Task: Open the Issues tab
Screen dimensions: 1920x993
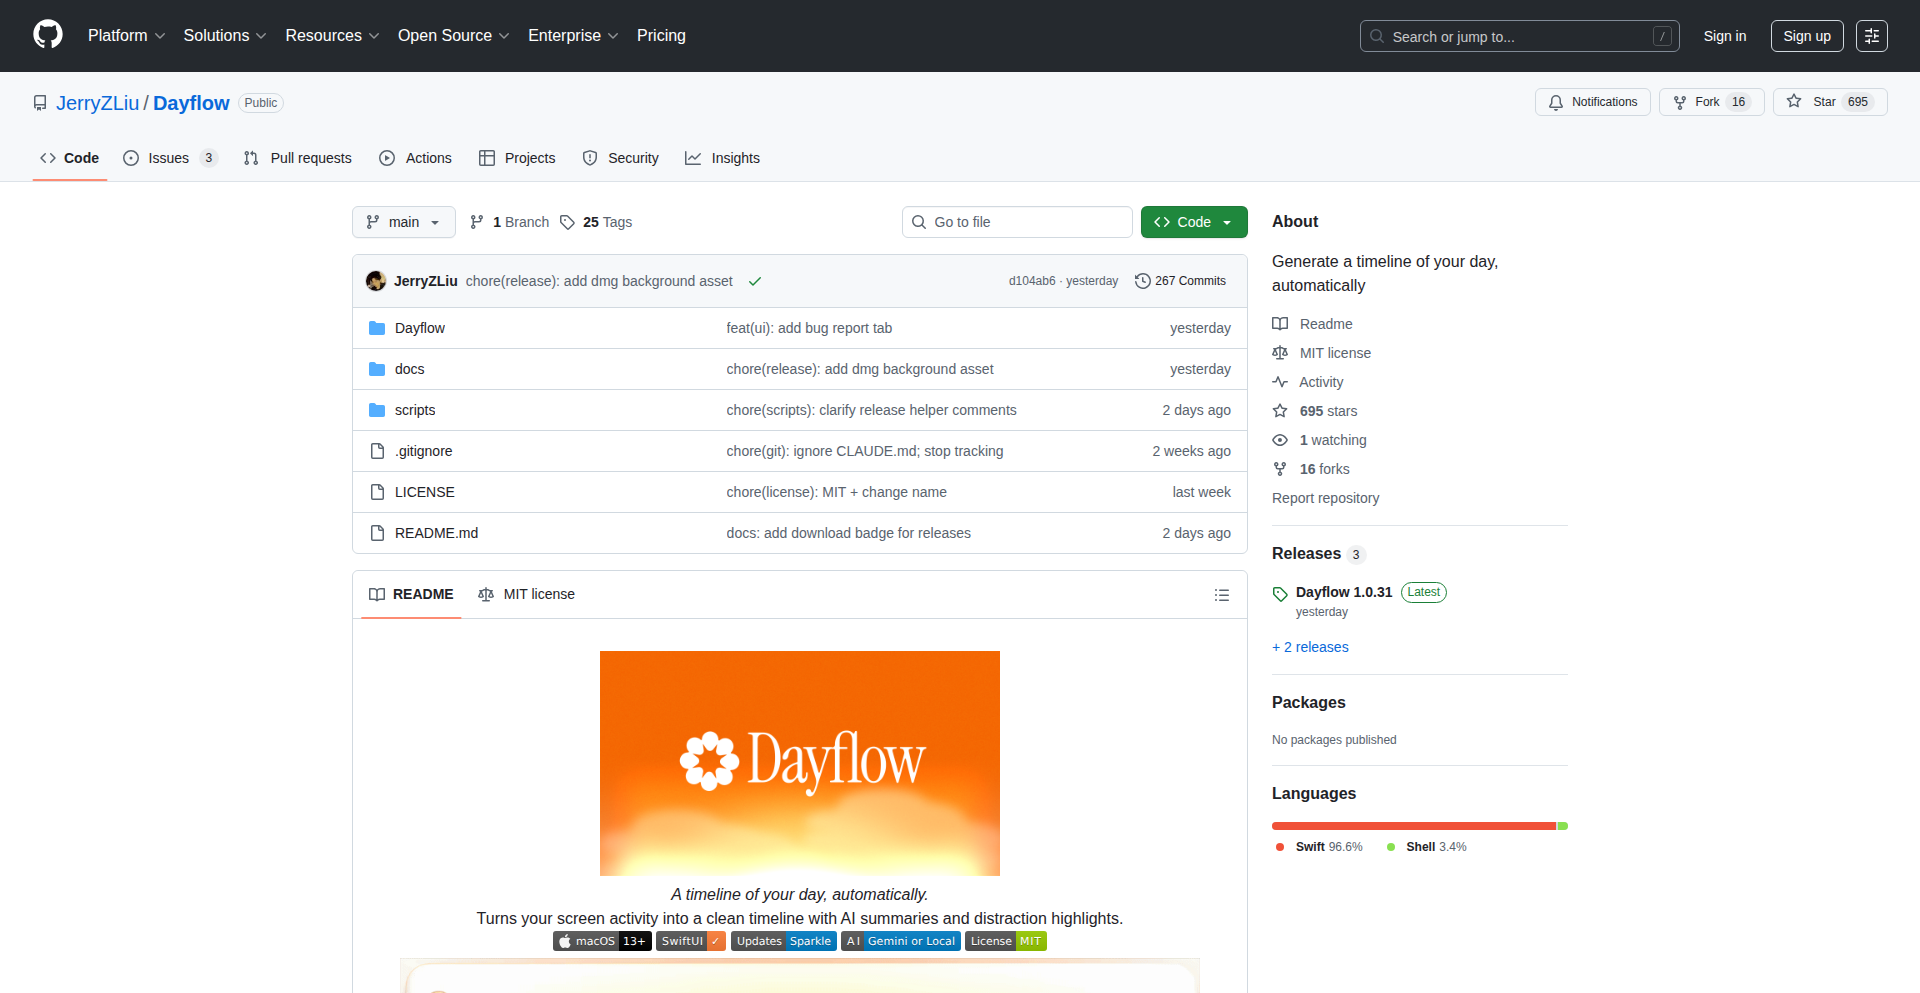Action: tap(169, 158)
